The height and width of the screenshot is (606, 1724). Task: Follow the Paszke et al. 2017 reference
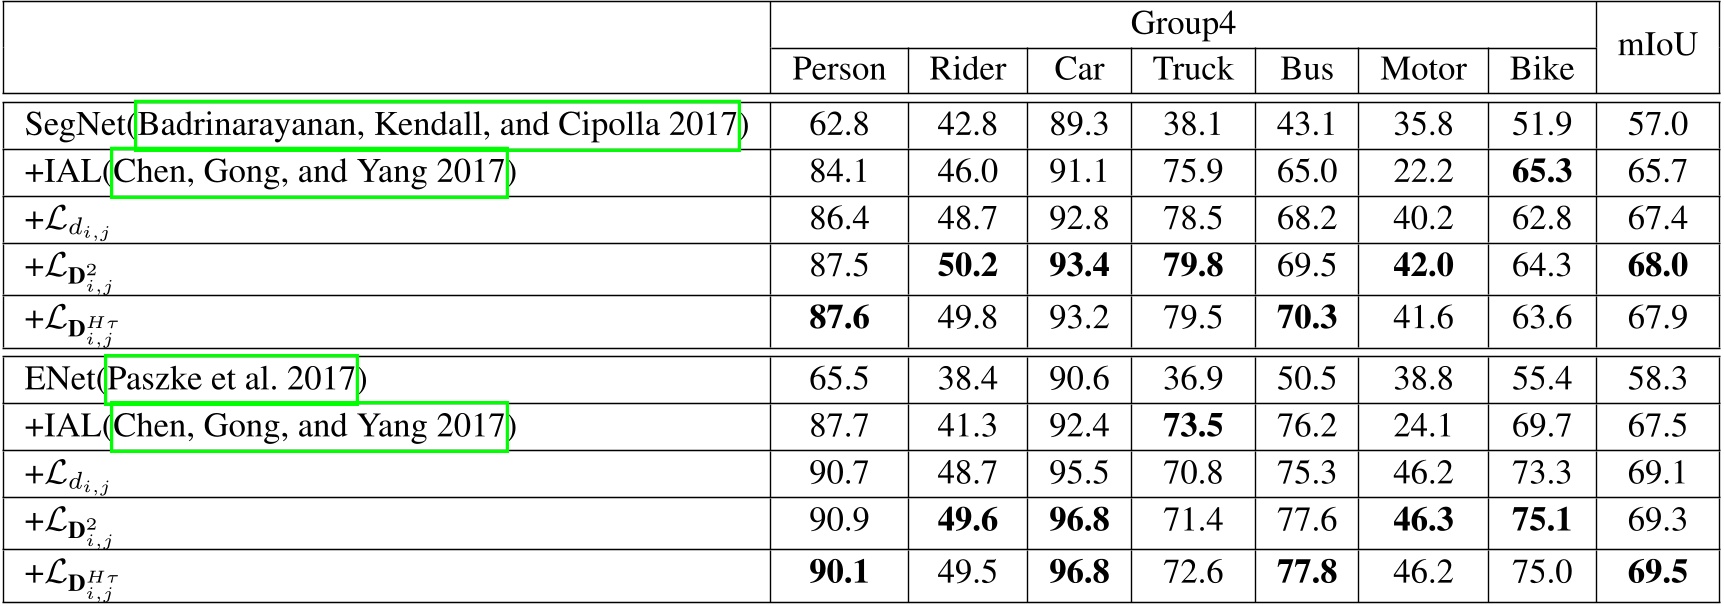click(x=231, y=380)
